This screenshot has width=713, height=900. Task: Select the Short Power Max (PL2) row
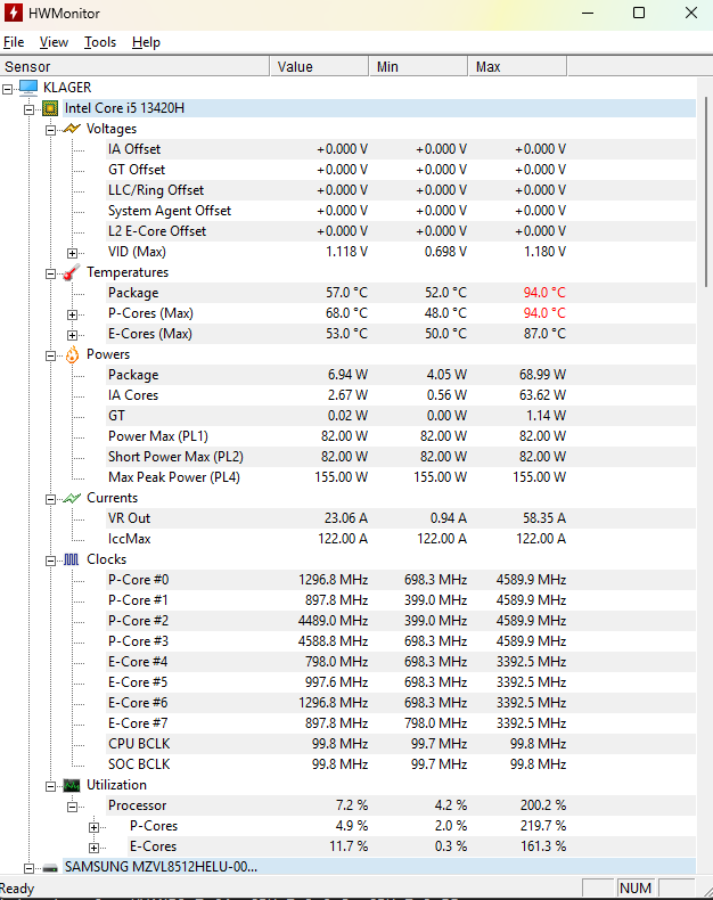[x=401, y=457]
